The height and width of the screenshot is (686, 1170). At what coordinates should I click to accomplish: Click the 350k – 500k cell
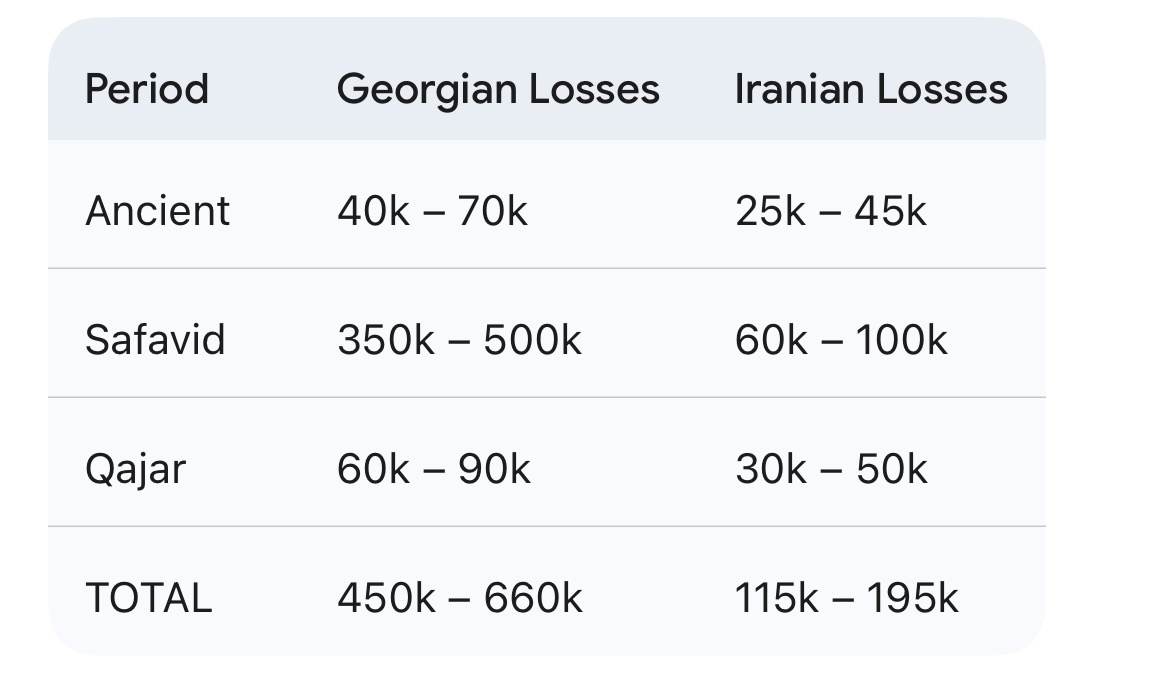pos(459,340)
